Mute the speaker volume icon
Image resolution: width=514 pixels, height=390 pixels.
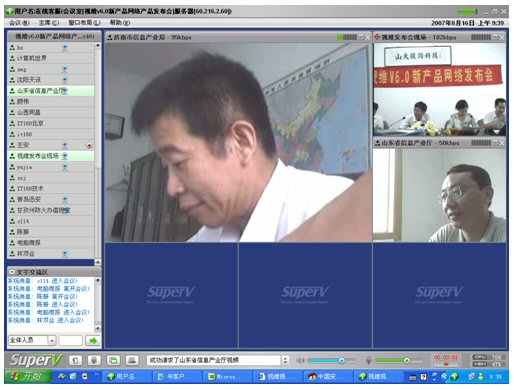click(300, 360)
